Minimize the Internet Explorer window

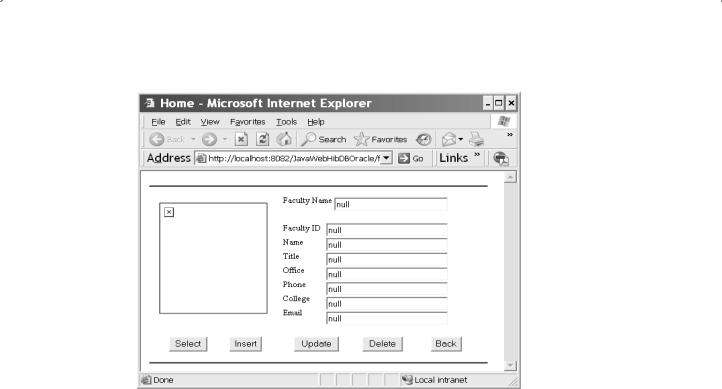point(488,103)
